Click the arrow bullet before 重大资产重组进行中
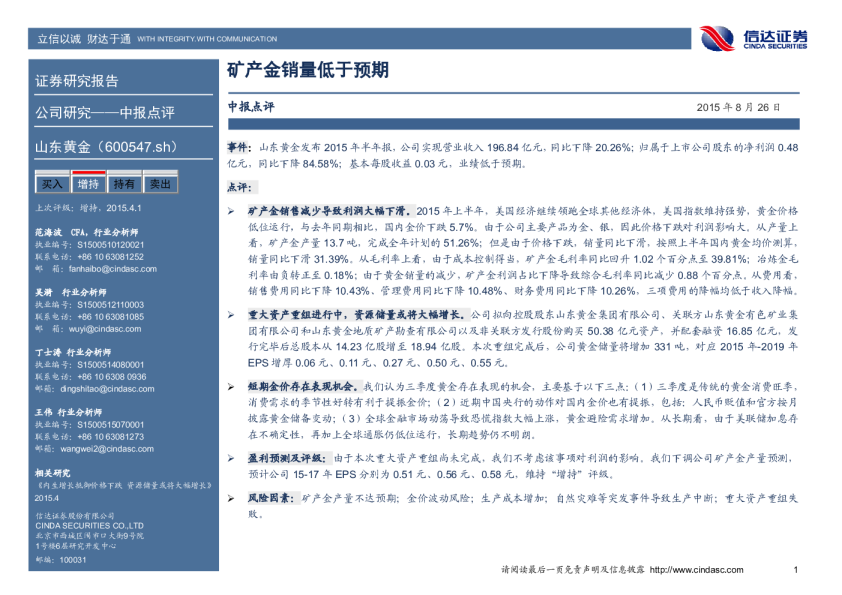 pyautogui.click(x=231, y=313)
